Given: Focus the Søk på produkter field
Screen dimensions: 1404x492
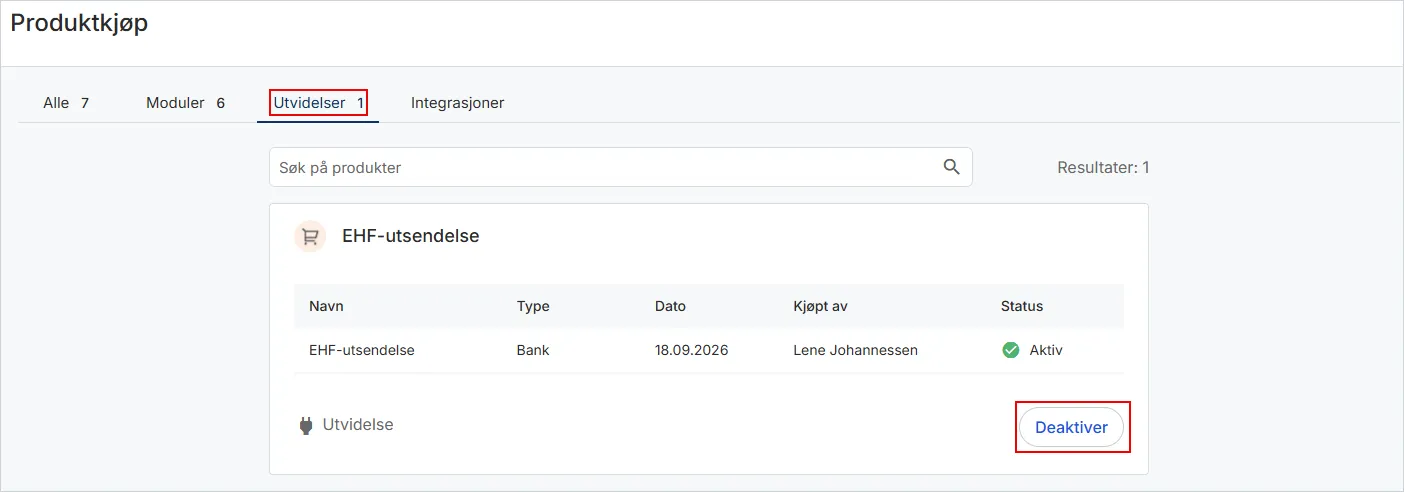Looking at the screenshot, I should coord(620,167).
